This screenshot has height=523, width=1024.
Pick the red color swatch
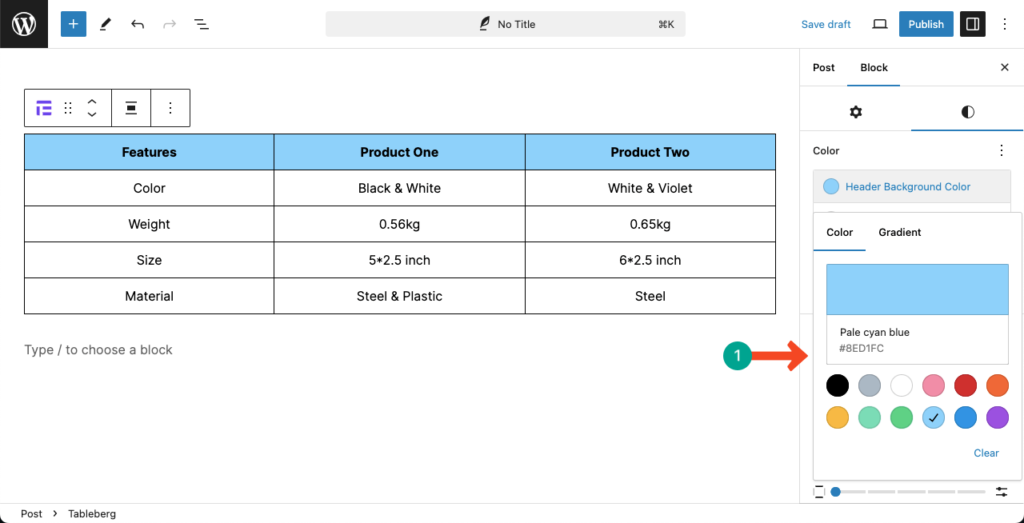click(965, 385)
